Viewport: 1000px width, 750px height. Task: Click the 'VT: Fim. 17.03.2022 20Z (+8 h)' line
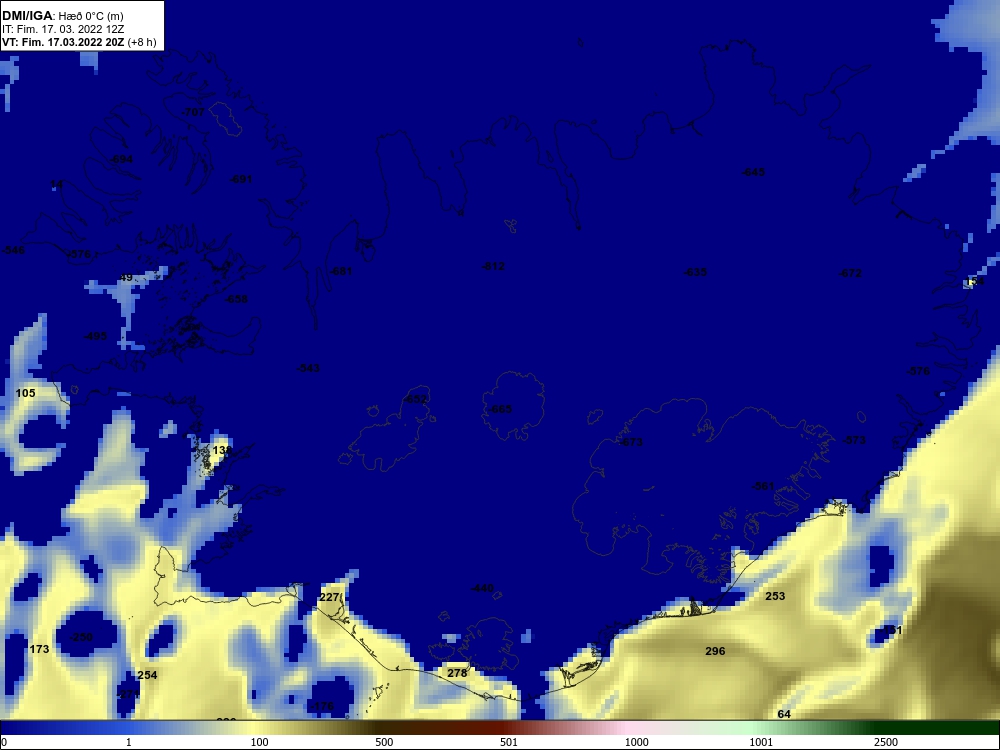point(79,43)
